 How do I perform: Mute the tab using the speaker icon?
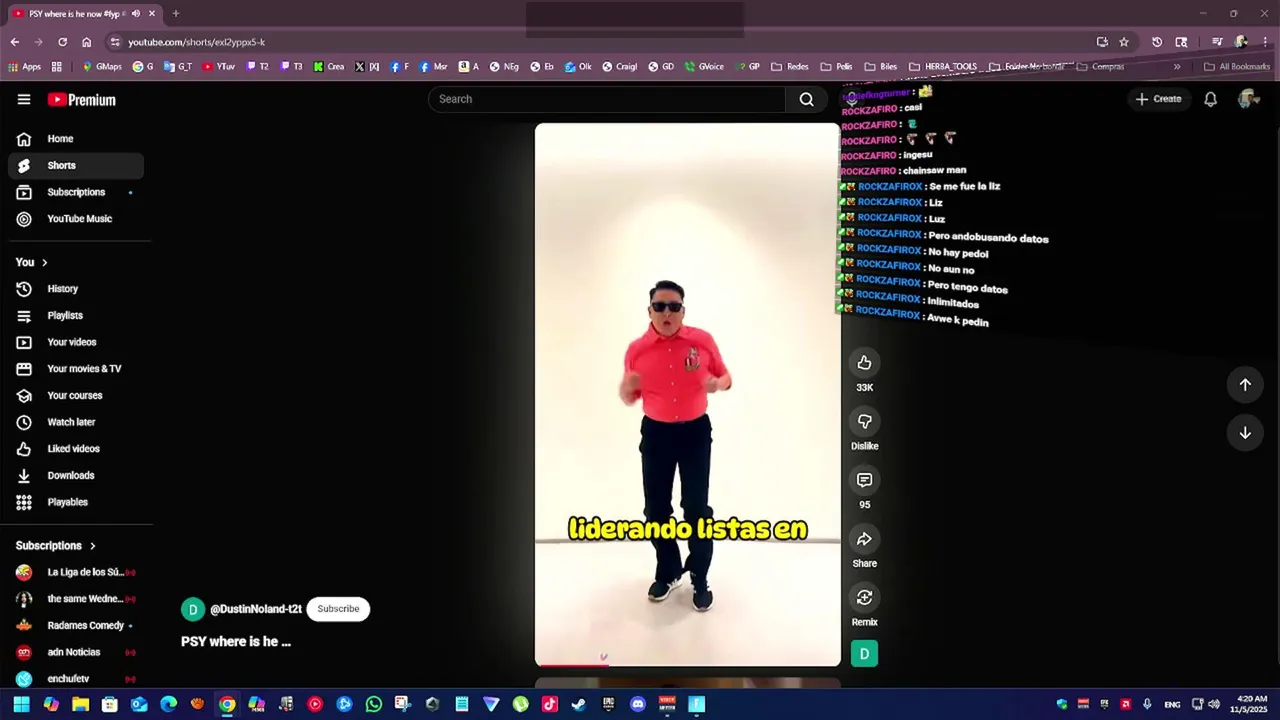136,14
